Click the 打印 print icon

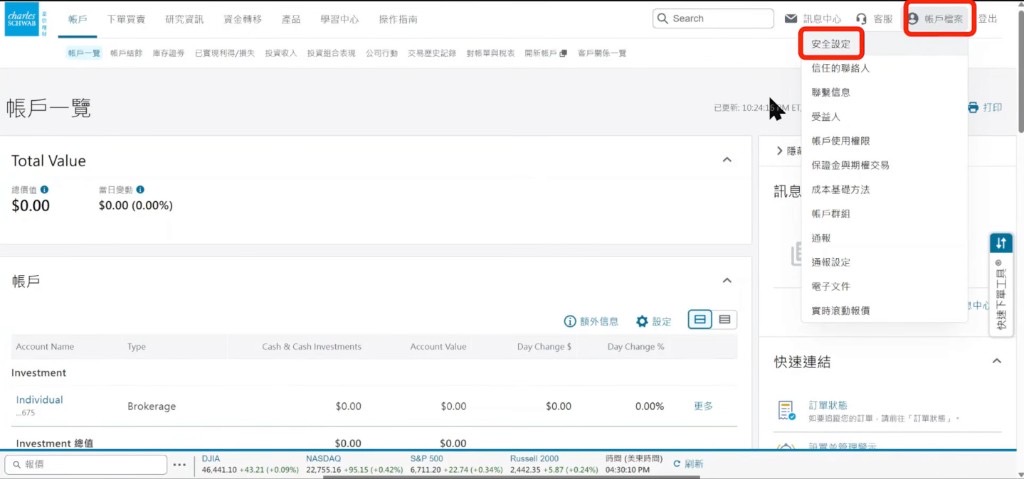coord(974,107)
